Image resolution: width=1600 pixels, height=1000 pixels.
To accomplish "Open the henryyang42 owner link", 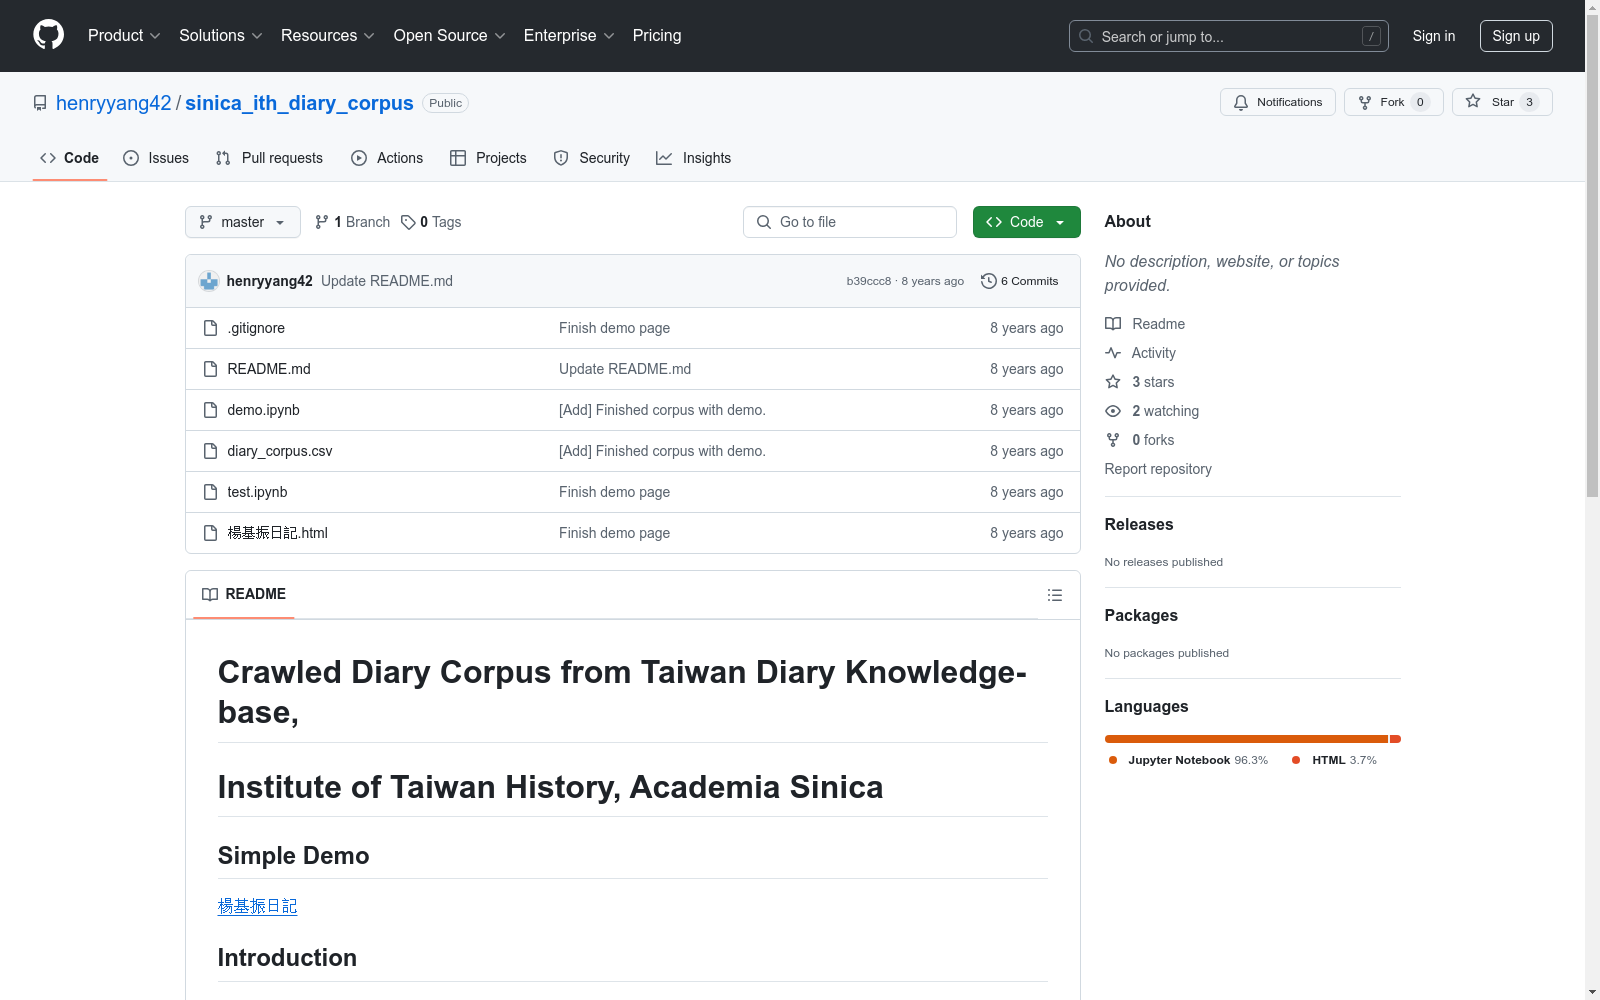I will click(x=114, y=103).
